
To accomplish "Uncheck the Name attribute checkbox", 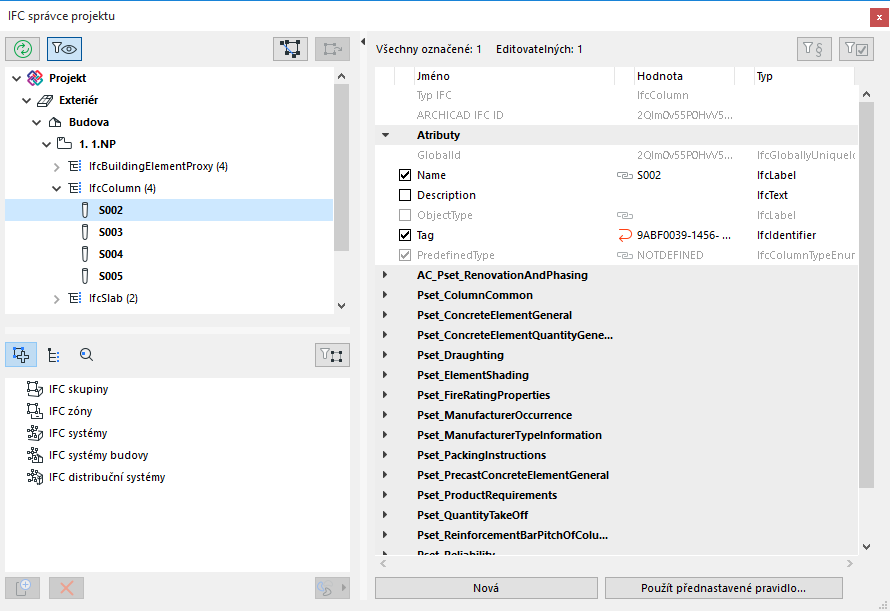I will (x=405, y=175).
